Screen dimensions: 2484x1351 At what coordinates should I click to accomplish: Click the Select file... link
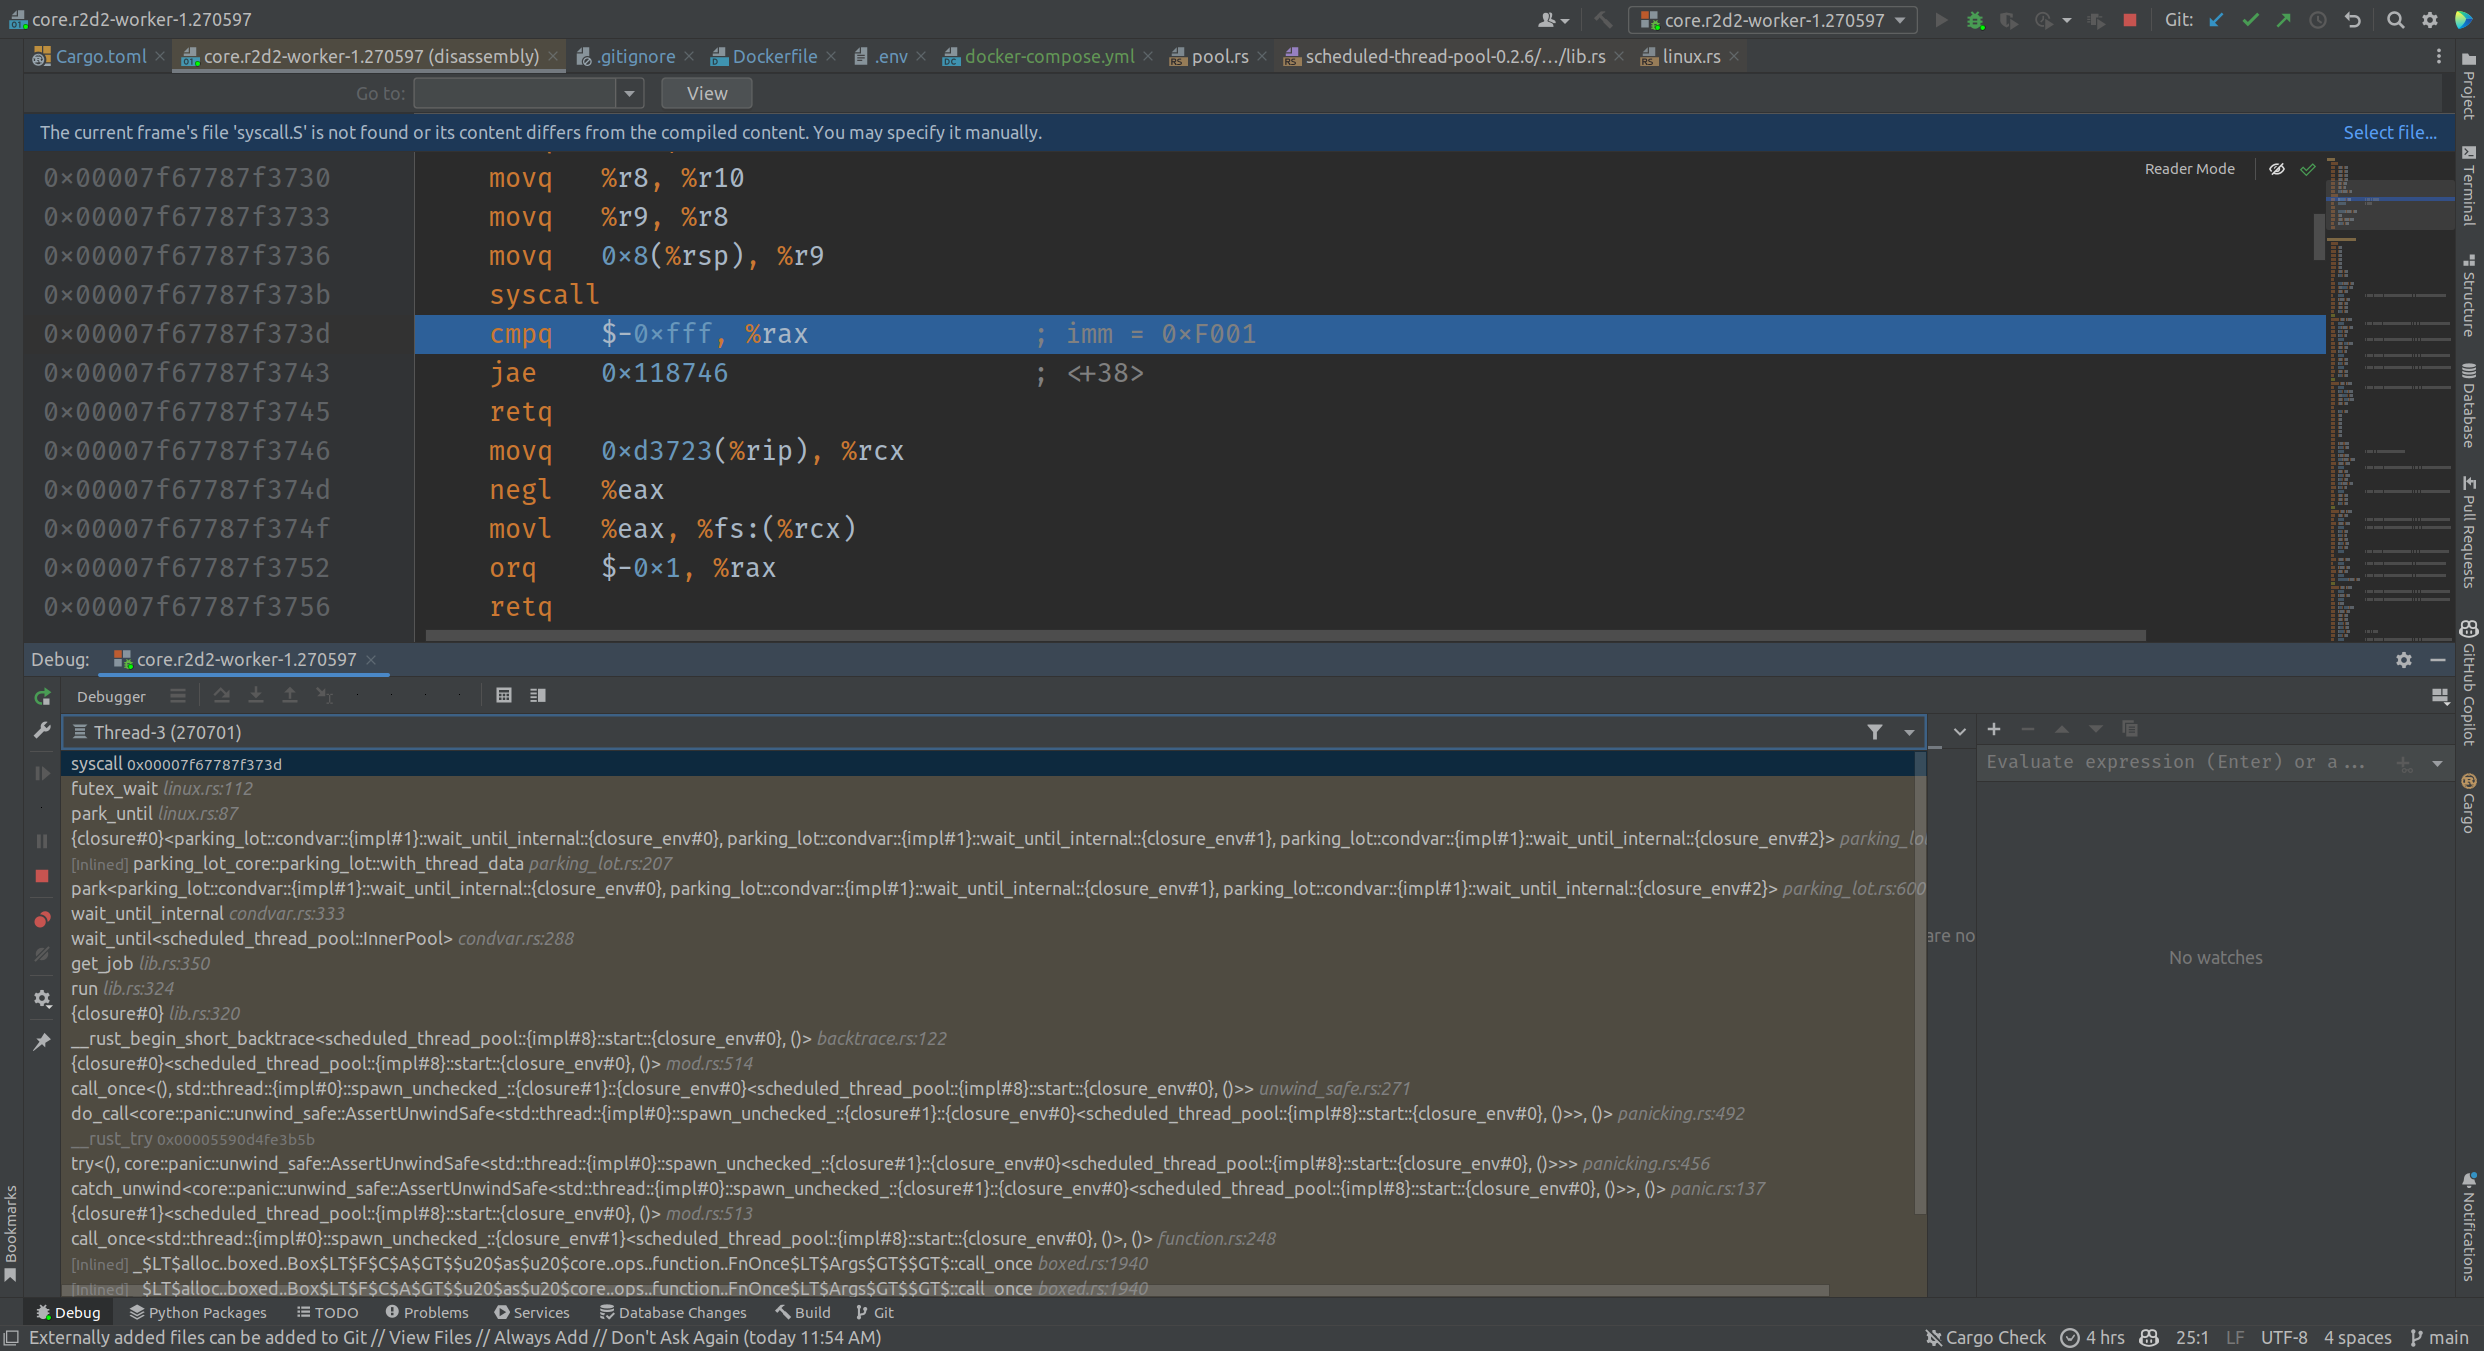pyautogui.click(x=2389, y=132)
